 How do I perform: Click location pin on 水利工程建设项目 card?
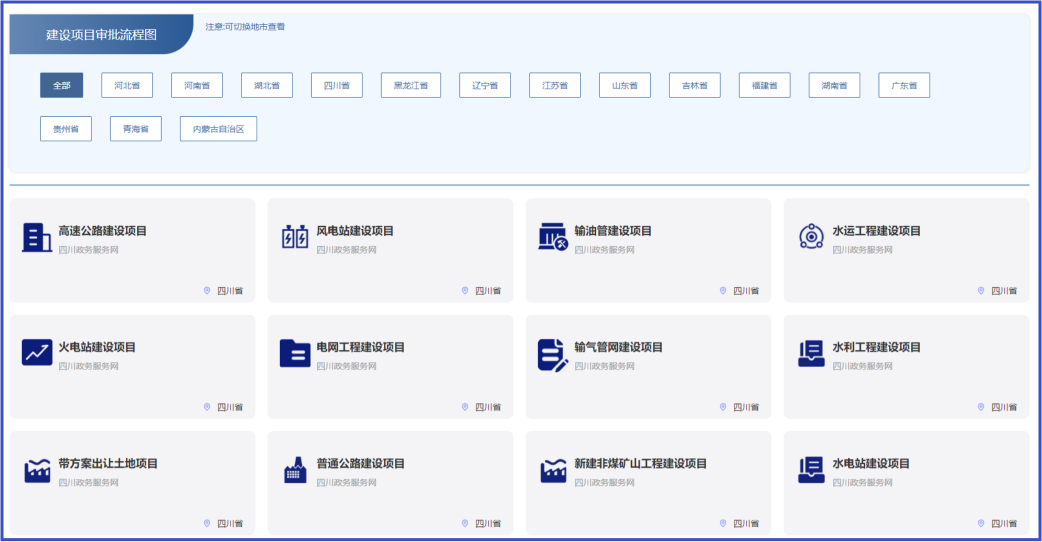[x=981, y=407]
